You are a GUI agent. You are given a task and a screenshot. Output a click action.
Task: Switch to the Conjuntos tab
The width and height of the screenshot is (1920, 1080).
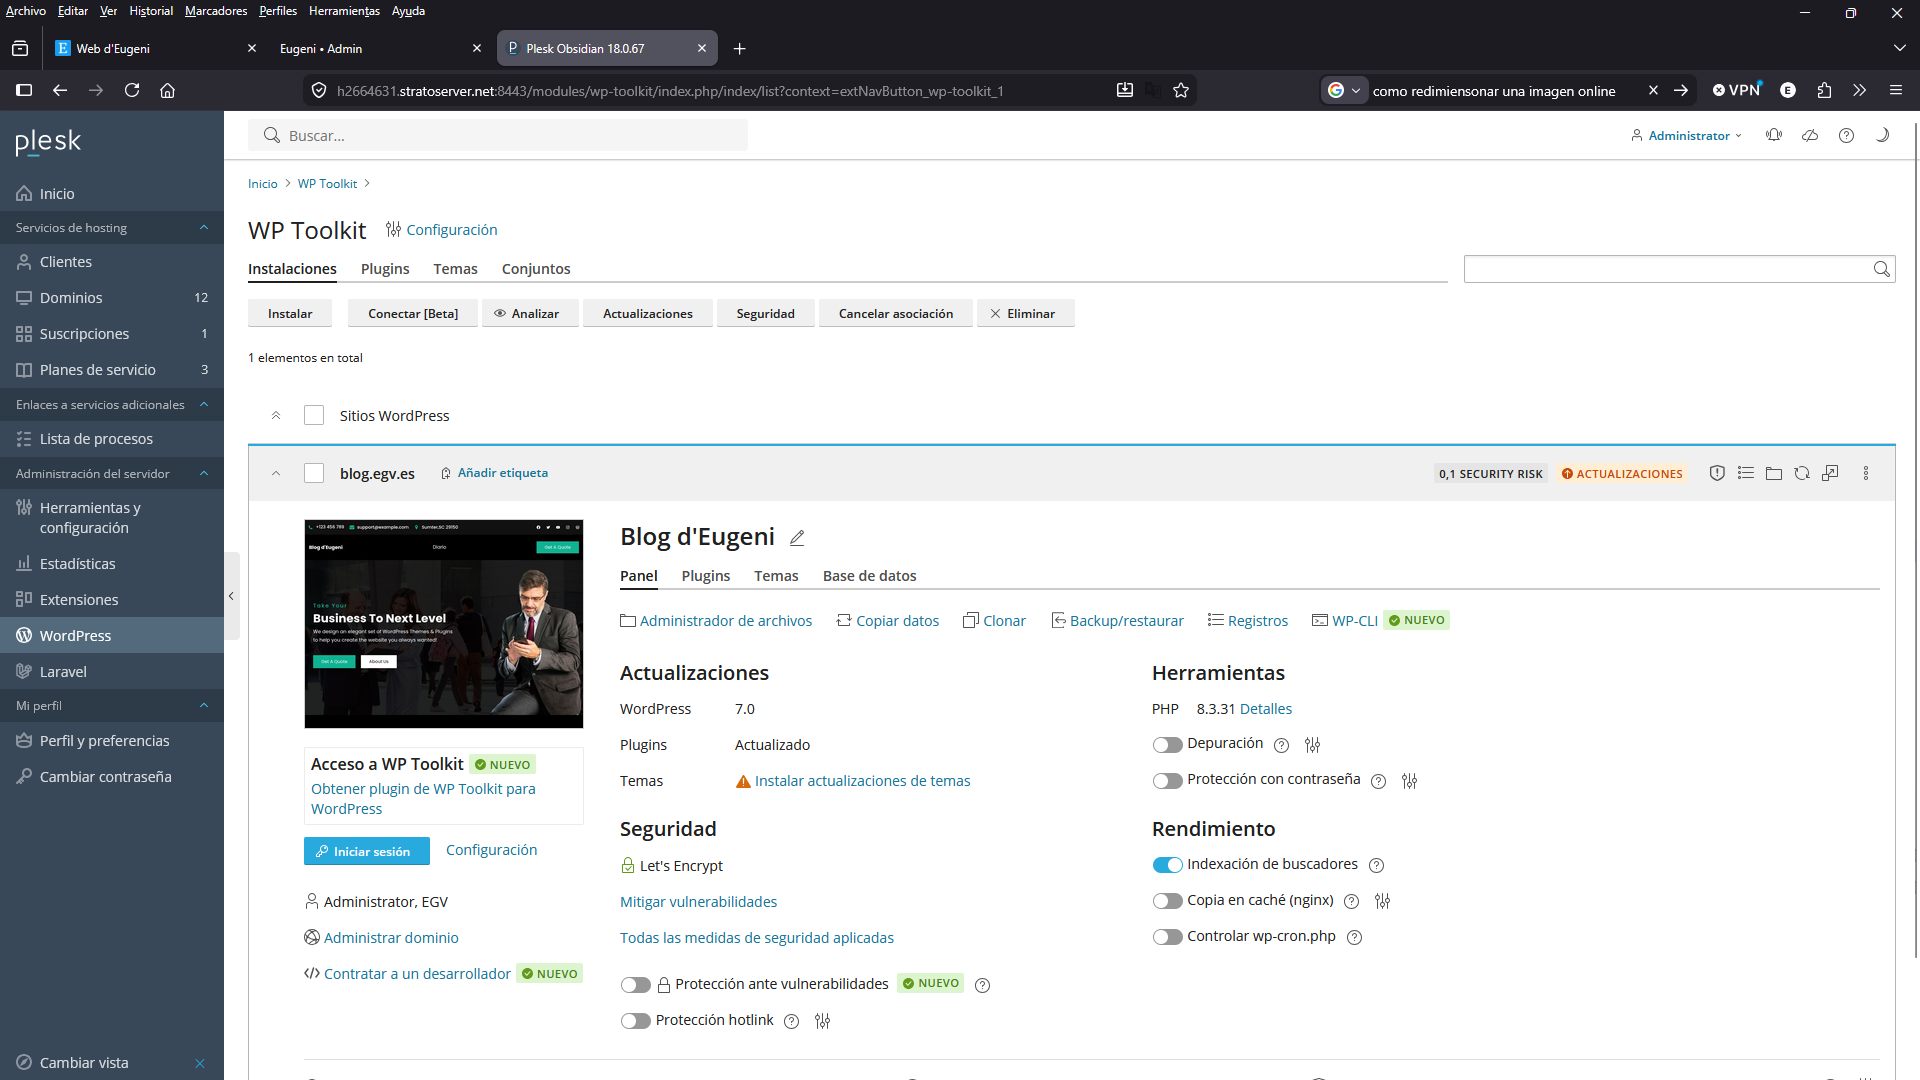536,269
